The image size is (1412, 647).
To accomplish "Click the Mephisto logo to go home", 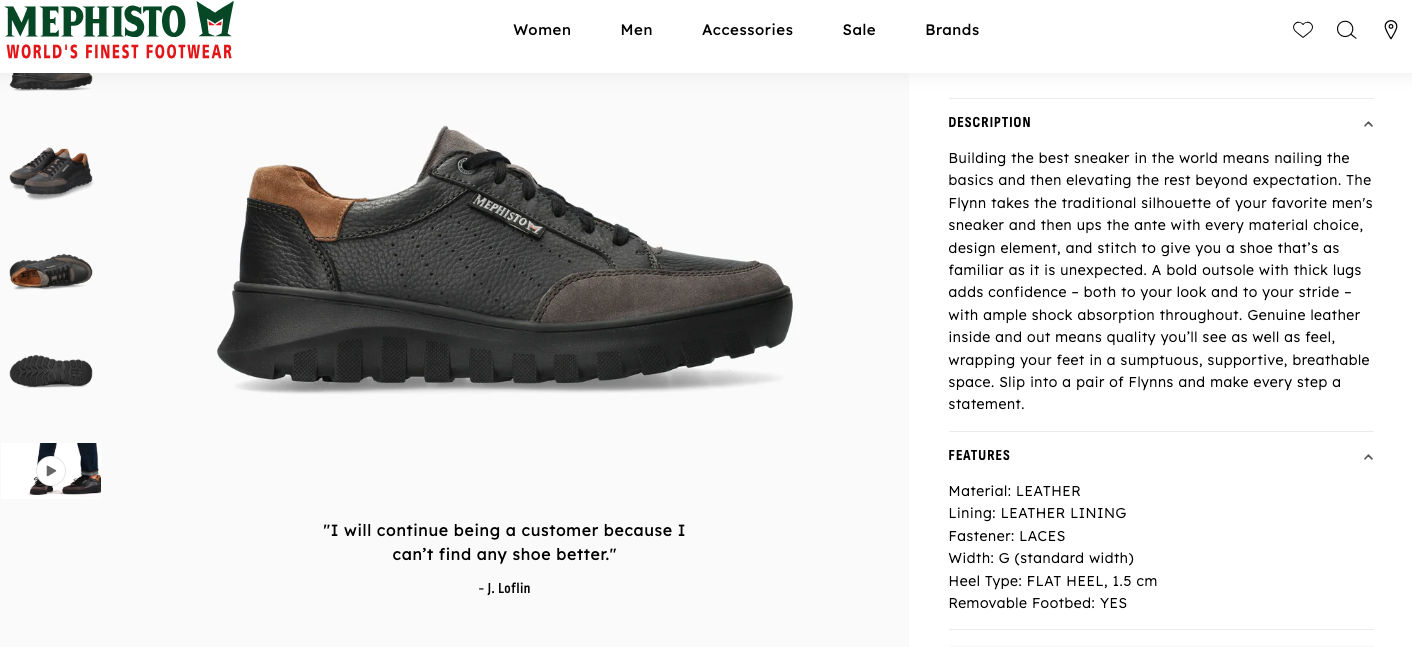I will (120, 31).
